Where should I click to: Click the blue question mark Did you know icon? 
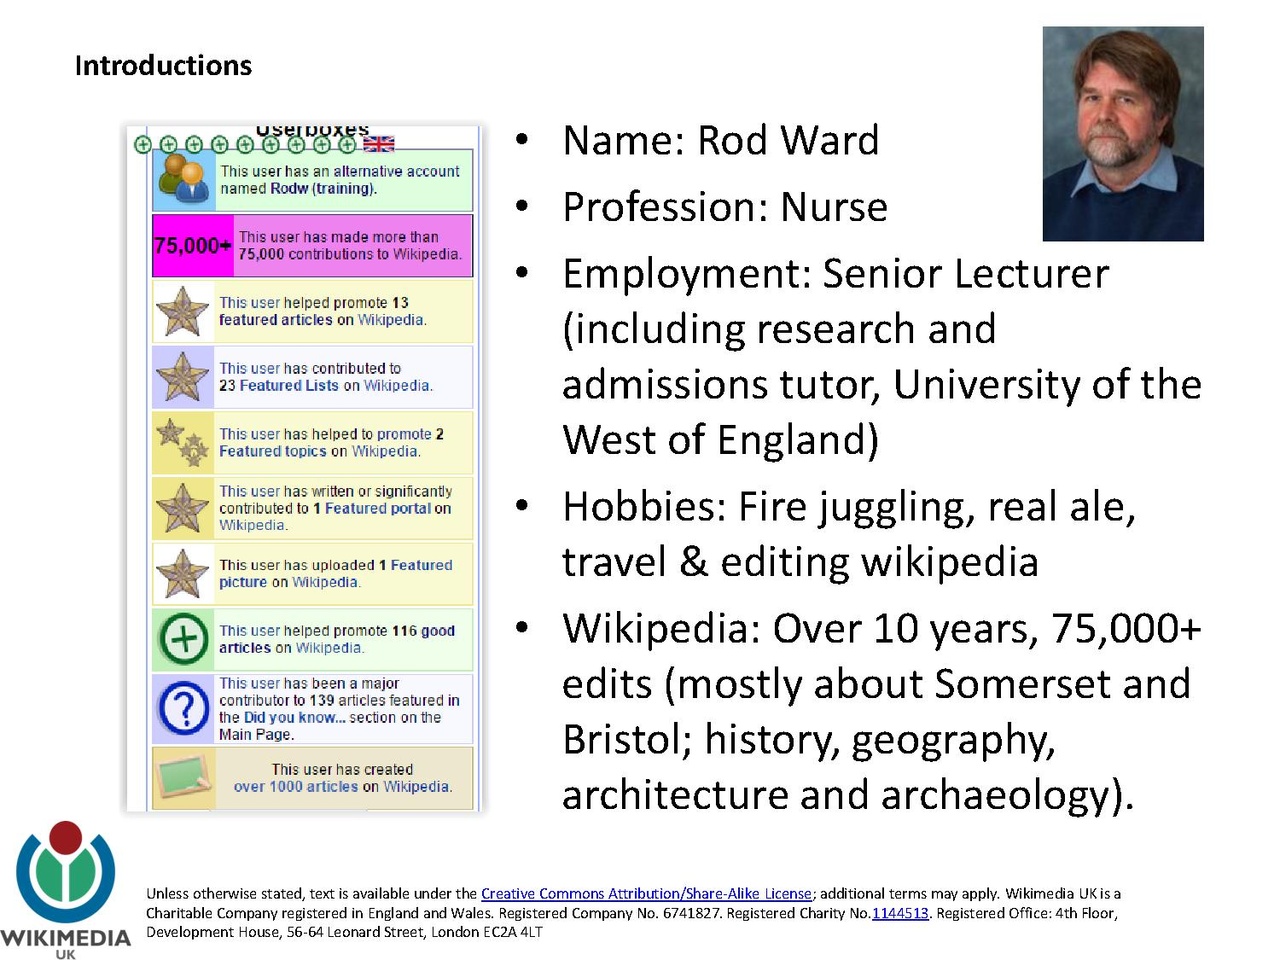tap(184, 708)
